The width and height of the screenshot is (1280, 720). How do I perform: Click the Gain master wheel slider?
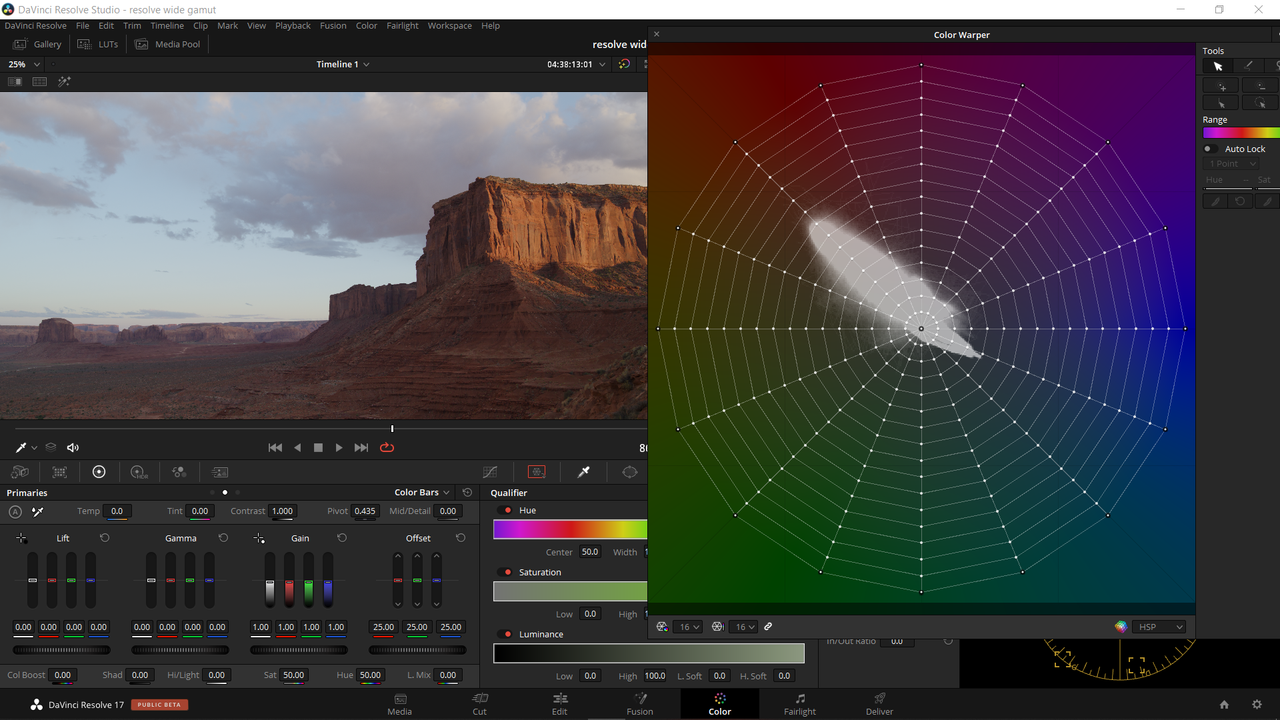pos(299,650)
